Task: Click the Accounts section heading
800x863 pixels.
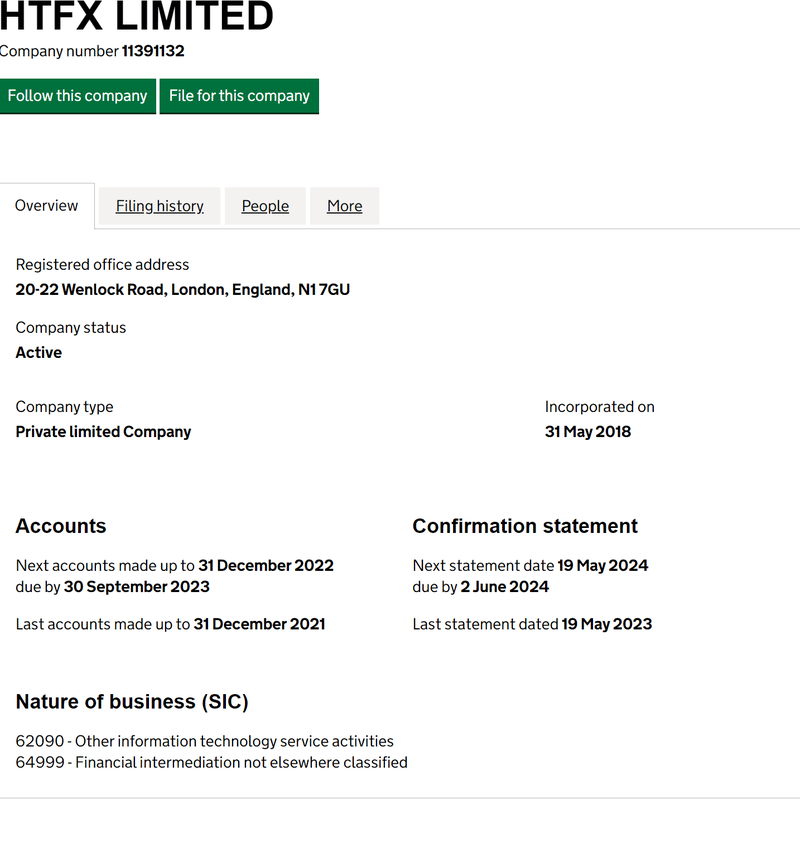Action: (61, 526)
